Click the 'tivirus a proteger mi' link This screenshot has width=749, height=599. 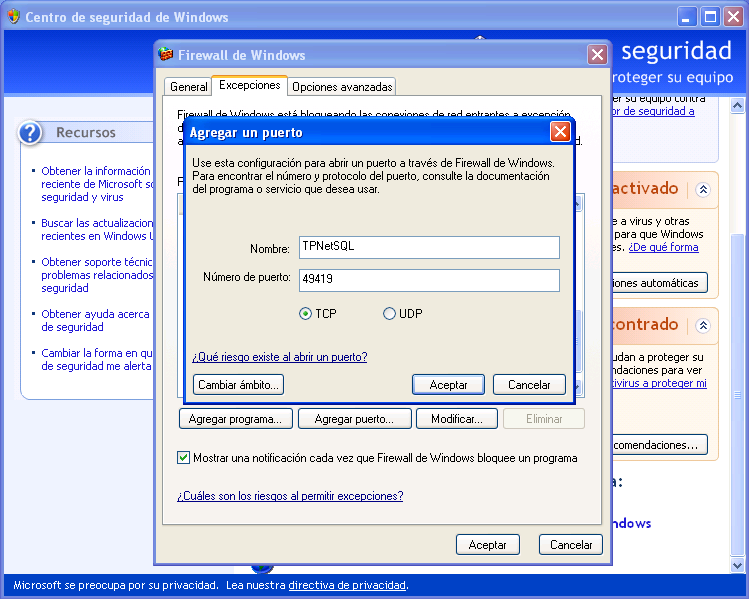tap(660, 383)
